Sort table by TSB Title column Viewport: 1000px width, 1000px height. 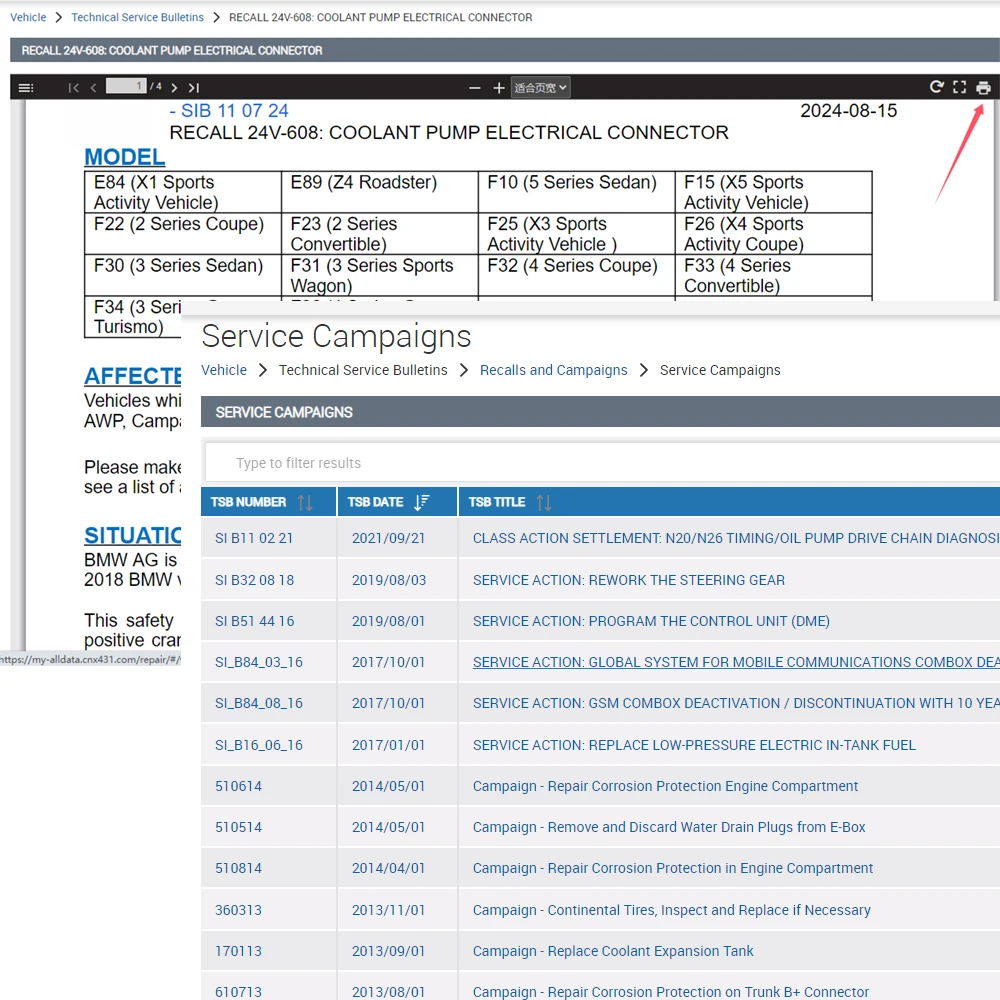point(544,502)
